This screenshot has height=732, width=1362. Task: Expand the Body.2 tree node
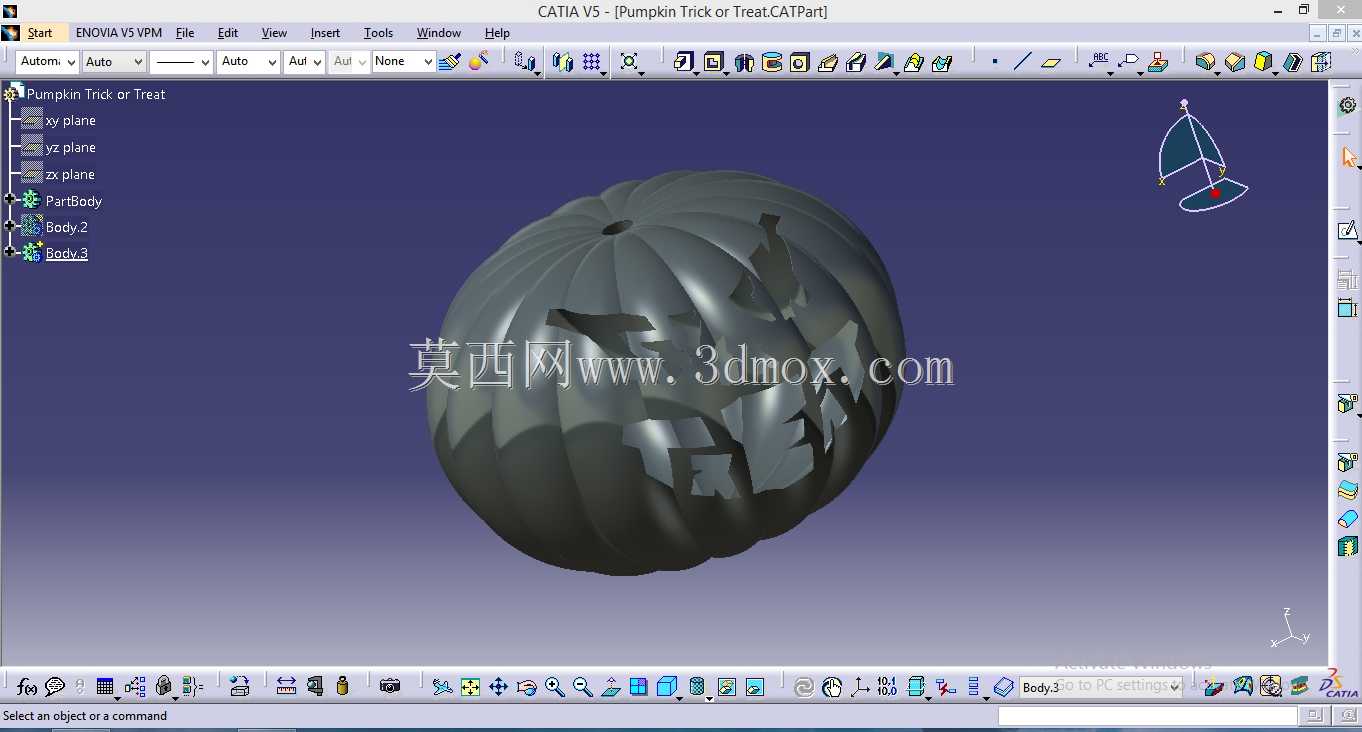tap(10, 226)
